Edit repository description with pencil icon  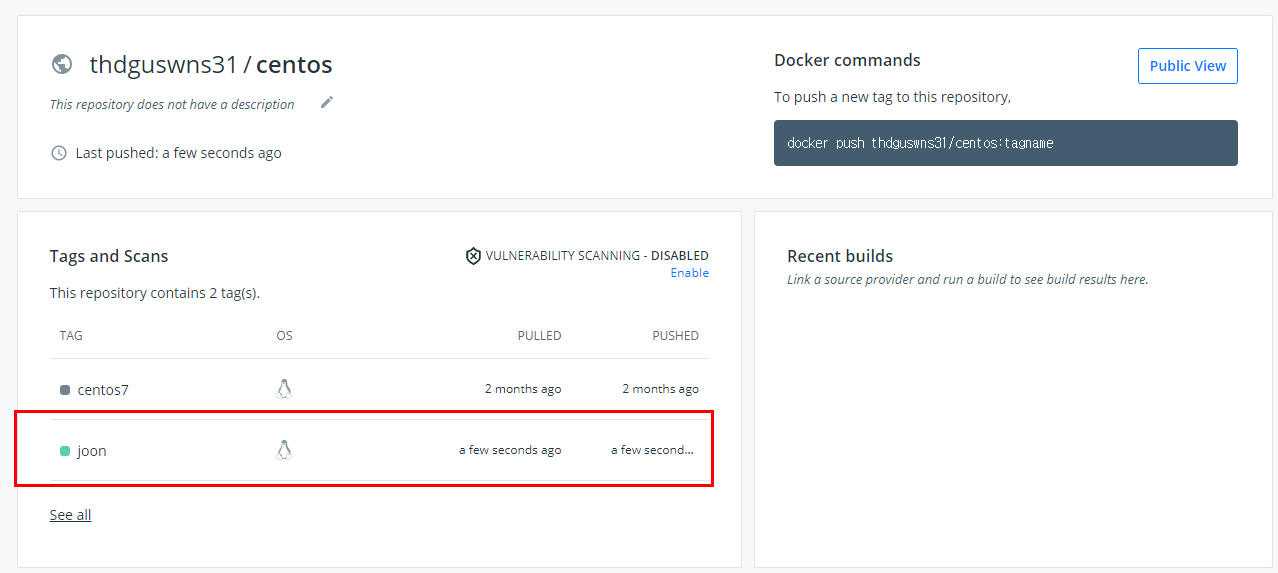[327, 102]
